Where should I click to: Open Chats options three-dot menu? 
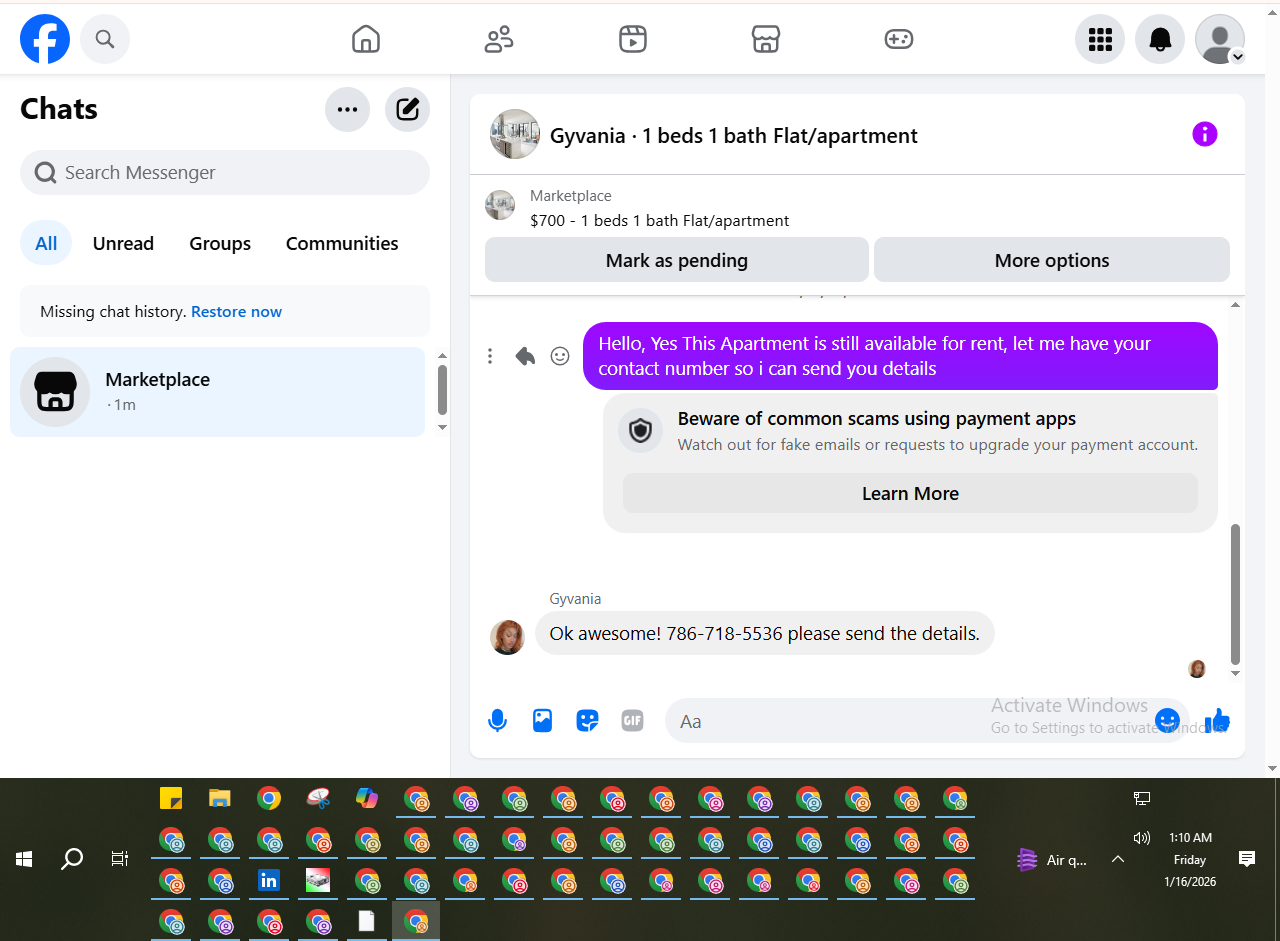pyautogui.click(x=347, y=109)
